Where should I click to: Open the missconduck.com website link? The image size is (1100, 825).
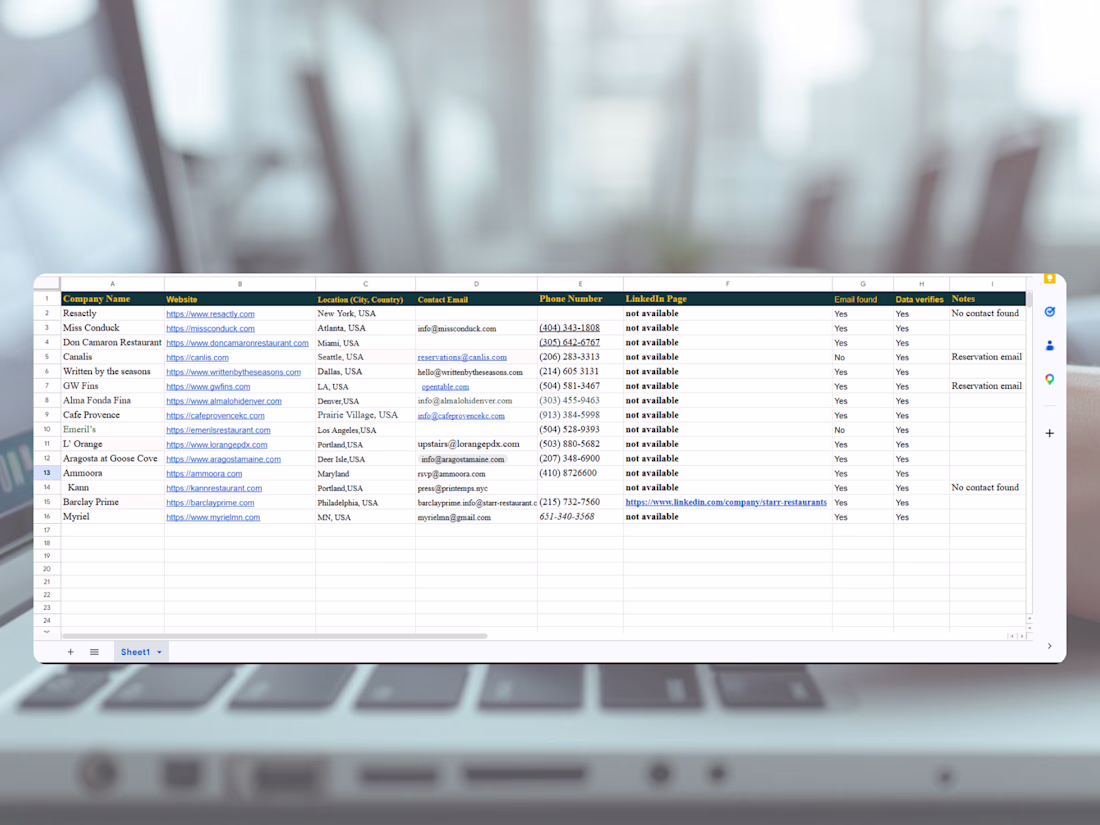[x=210, y=328]
